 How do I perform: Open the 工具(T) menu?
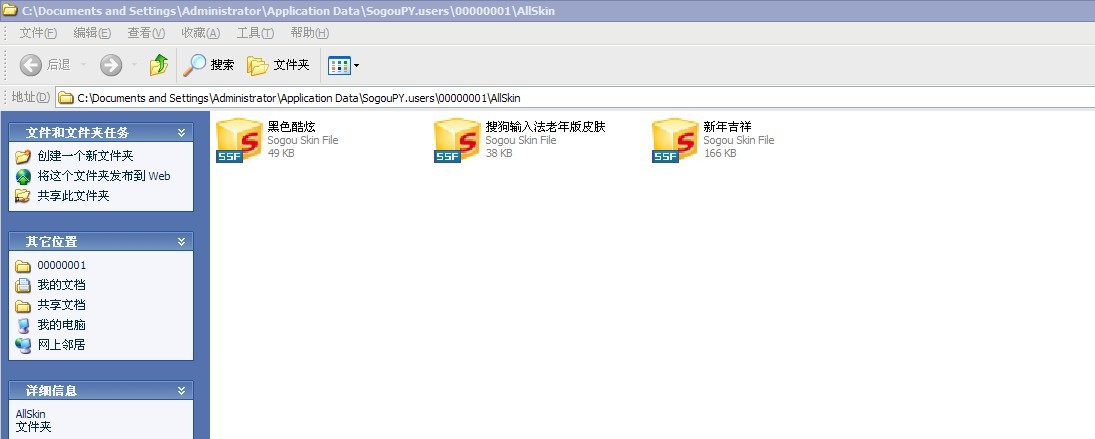pos(254,33)
